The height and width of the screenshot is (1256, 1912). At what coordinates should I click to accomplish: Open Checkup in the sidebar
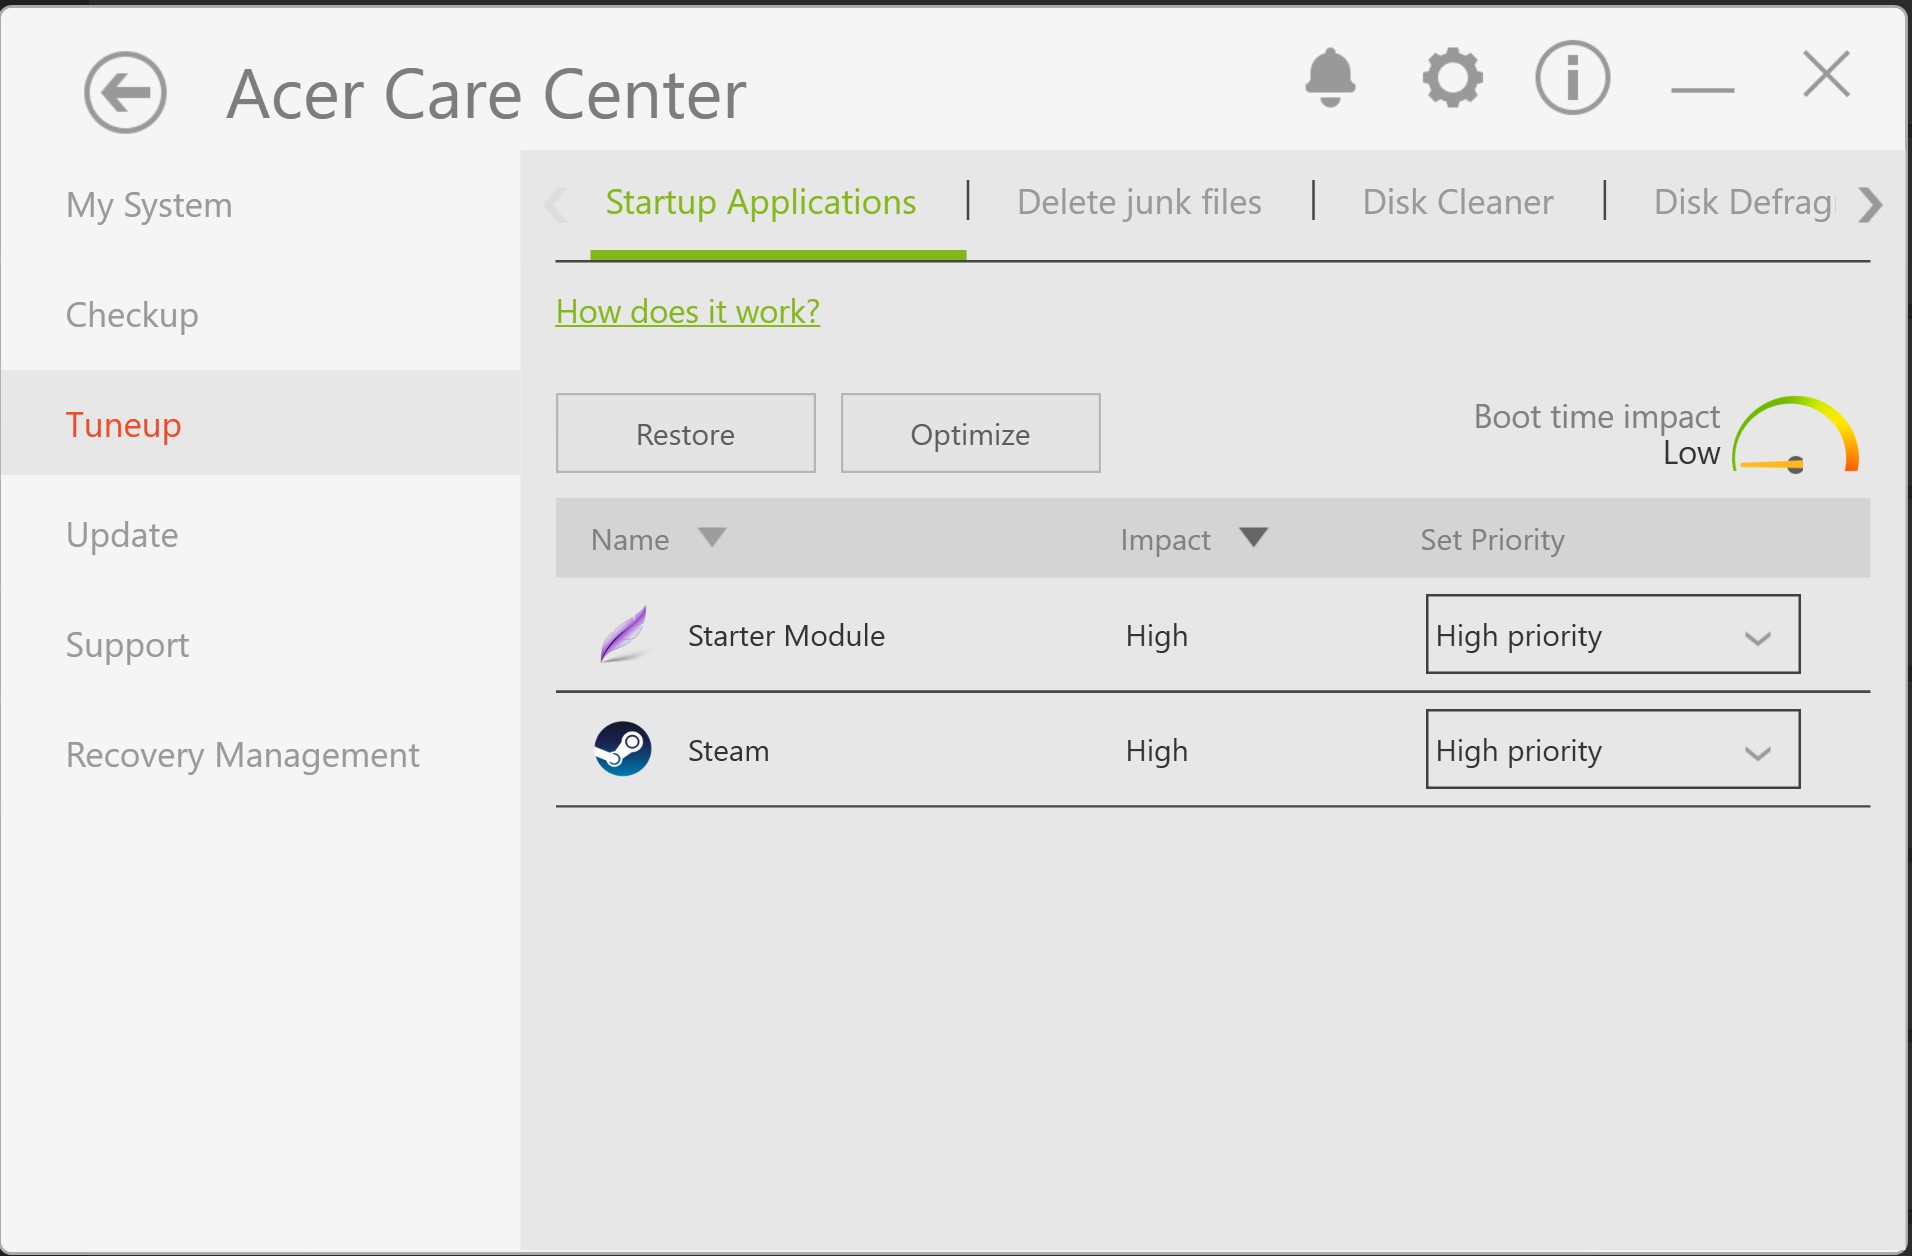pyautogui.click(x=132, y=315)
